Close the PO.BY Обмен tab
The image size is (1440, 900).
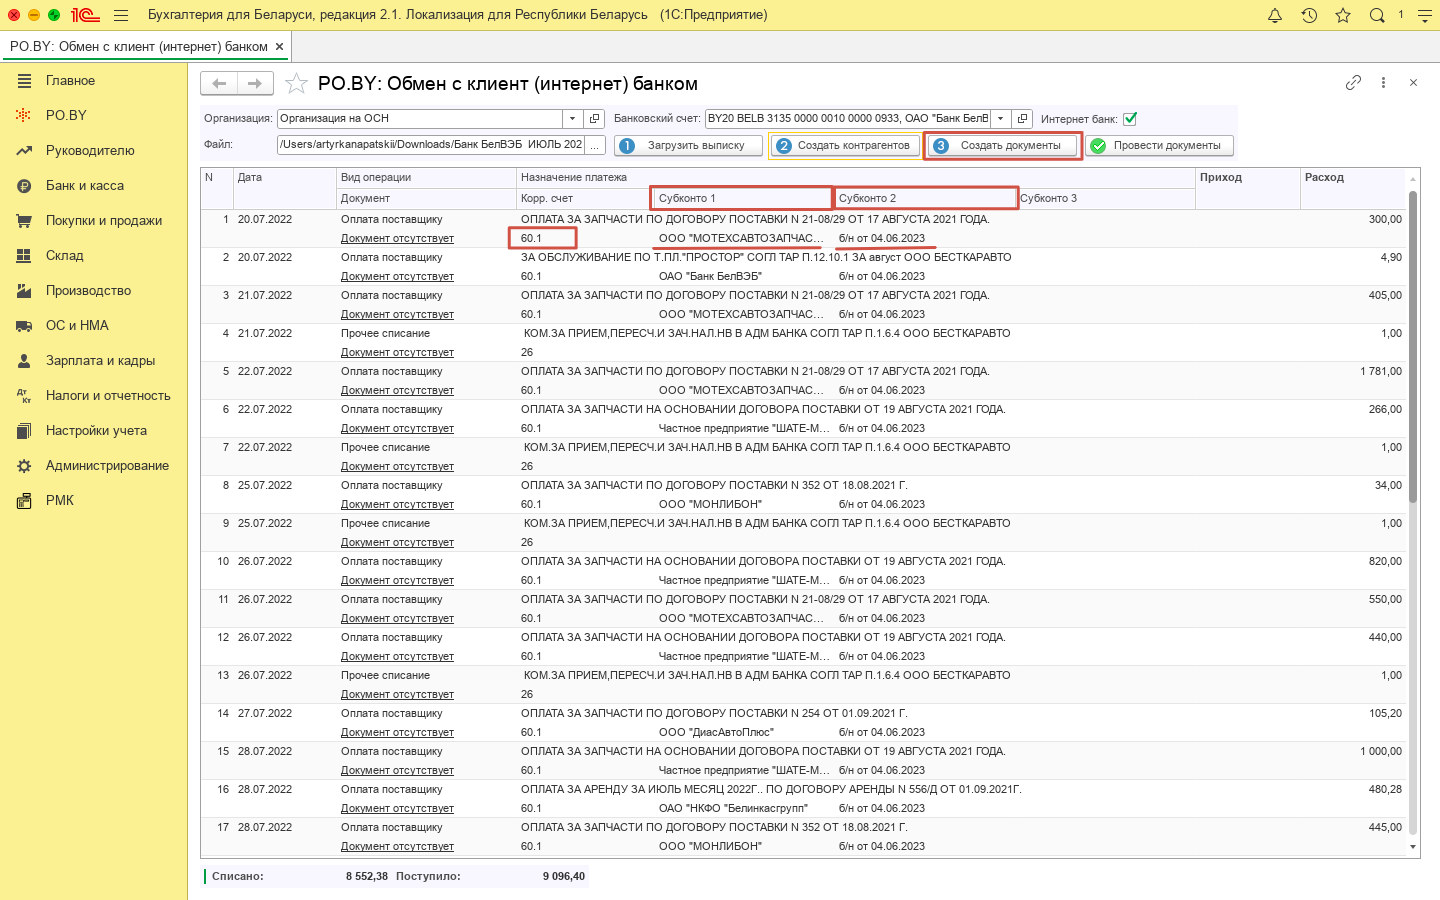point(280,46)
